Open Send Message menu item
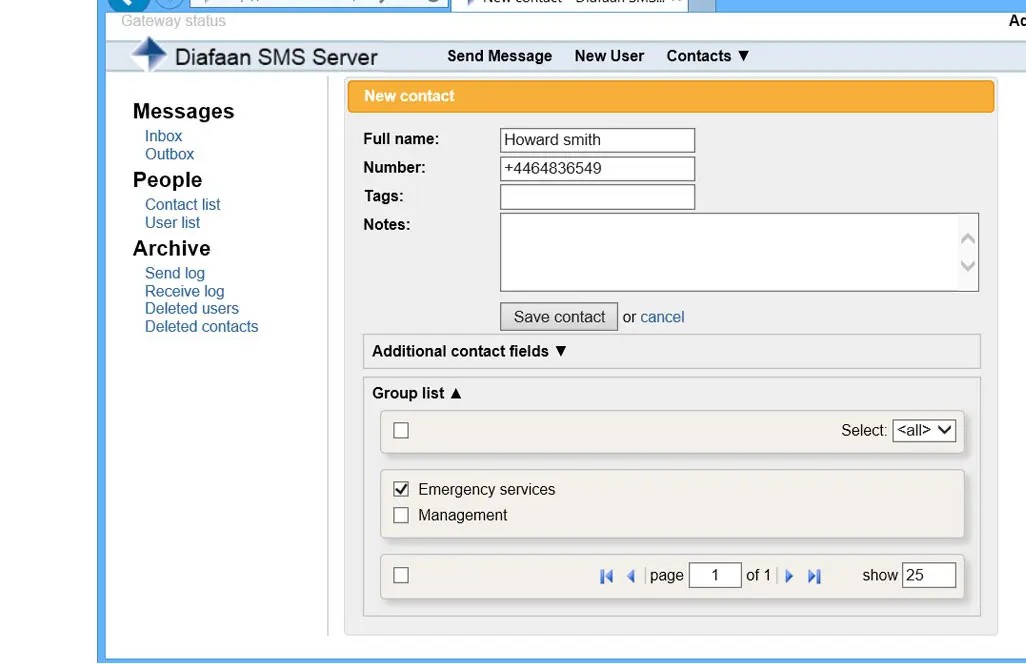Image resolution: width=1026 pixels, height=664 pixels. [x=500, y=56]
